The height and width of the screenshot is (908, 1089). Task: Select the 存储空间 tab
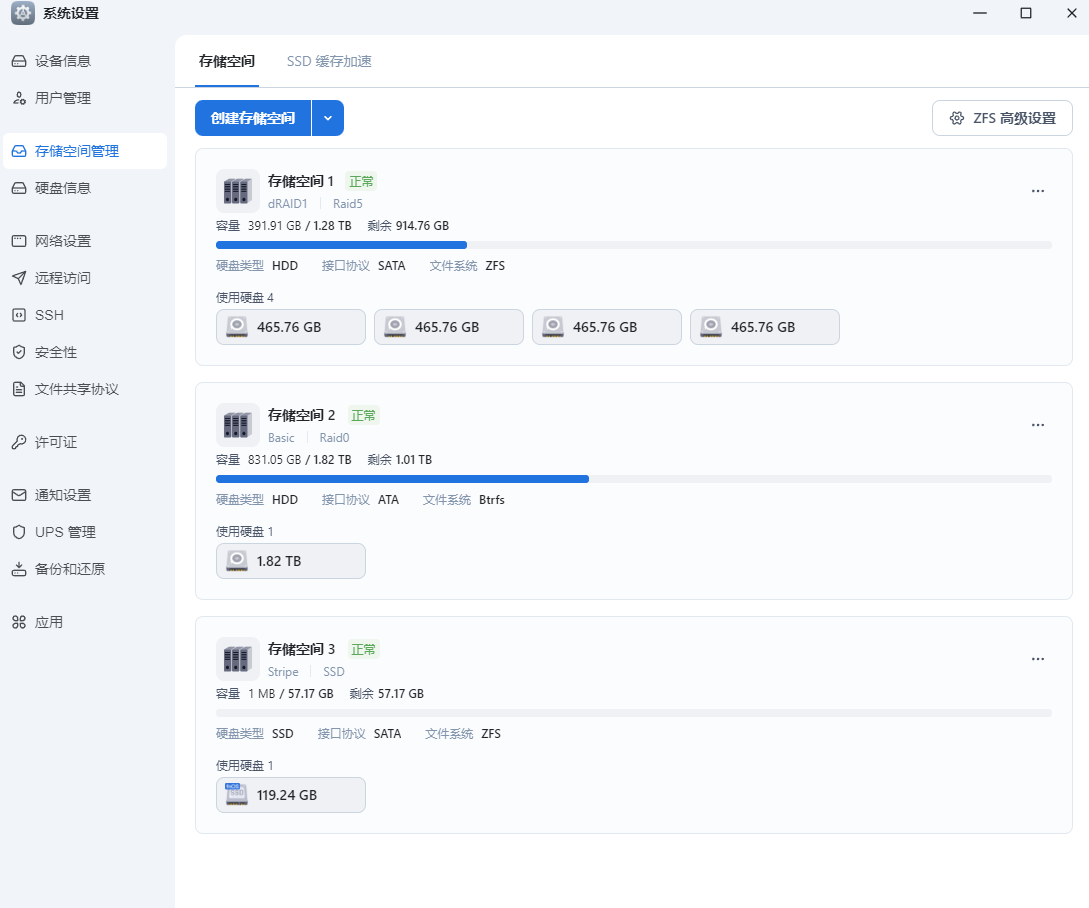coord(227,61)
